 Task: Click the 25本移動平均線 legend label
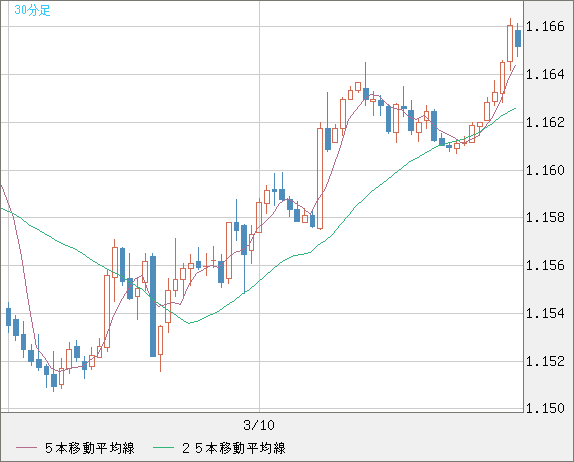[x=234, y=448]
